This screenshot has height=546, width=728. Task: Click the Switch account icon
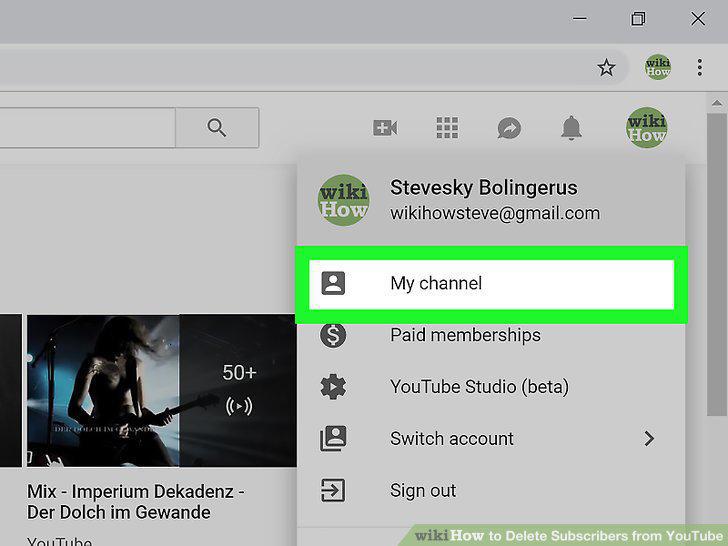click(x=333, y=438)
